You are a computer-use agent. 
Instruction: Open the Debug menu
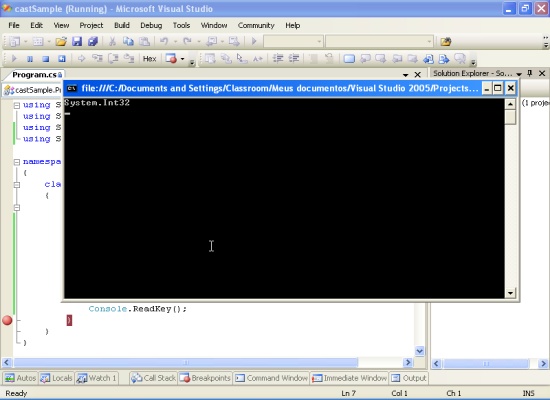[151, 25]
